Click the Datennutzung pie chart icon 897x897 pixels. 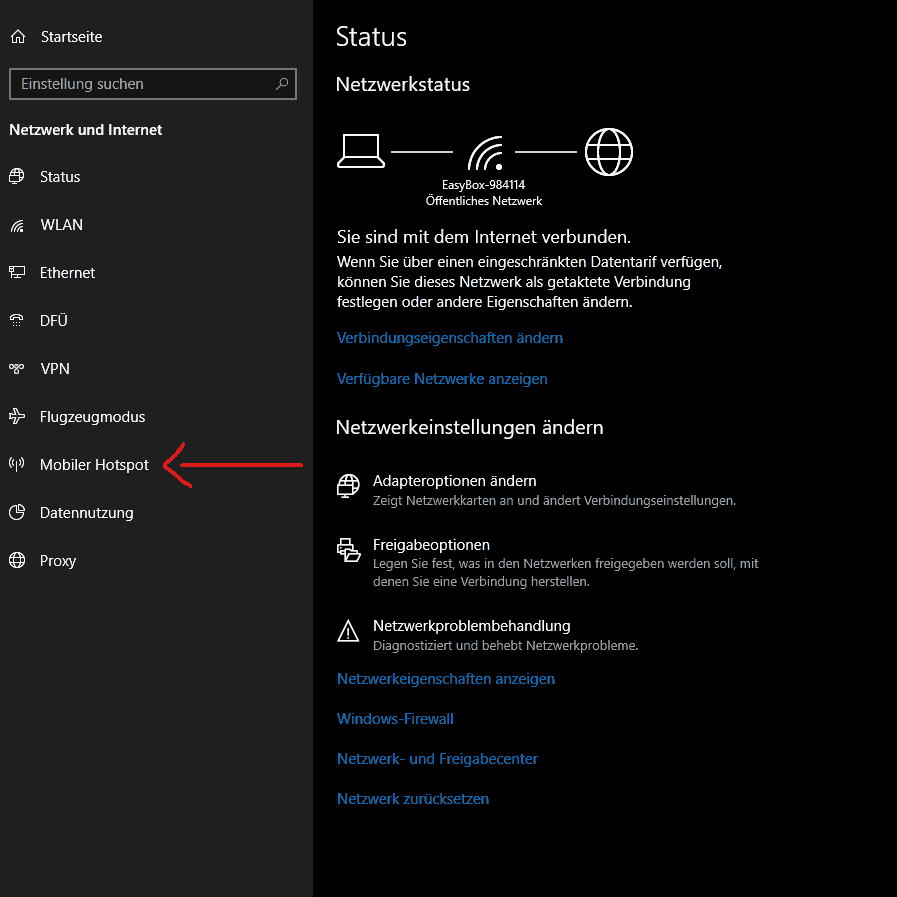[x=17, y=513]
